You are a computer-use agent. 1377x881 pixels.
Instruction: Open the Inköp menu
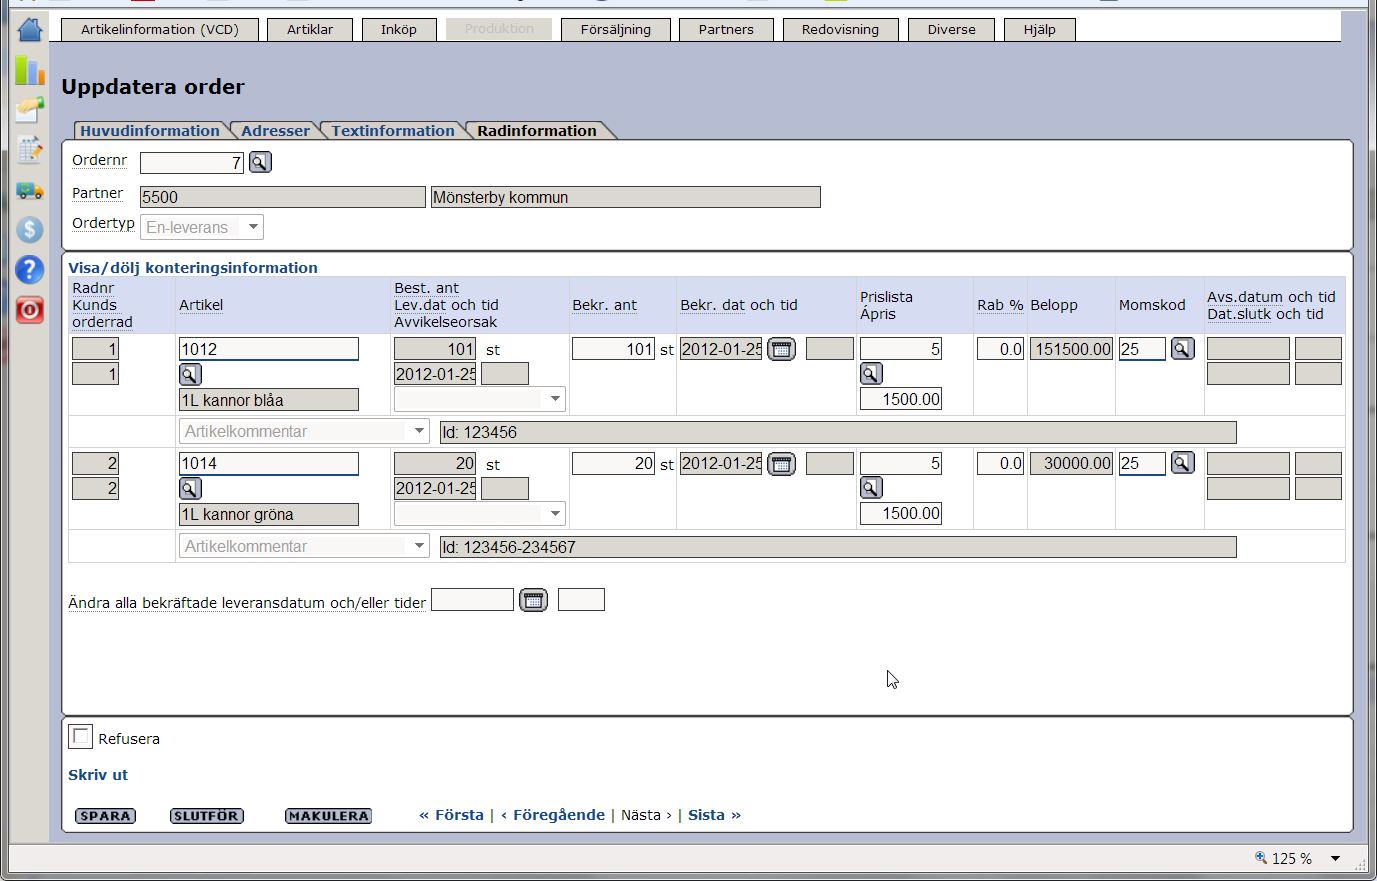[x=399, y=29]
